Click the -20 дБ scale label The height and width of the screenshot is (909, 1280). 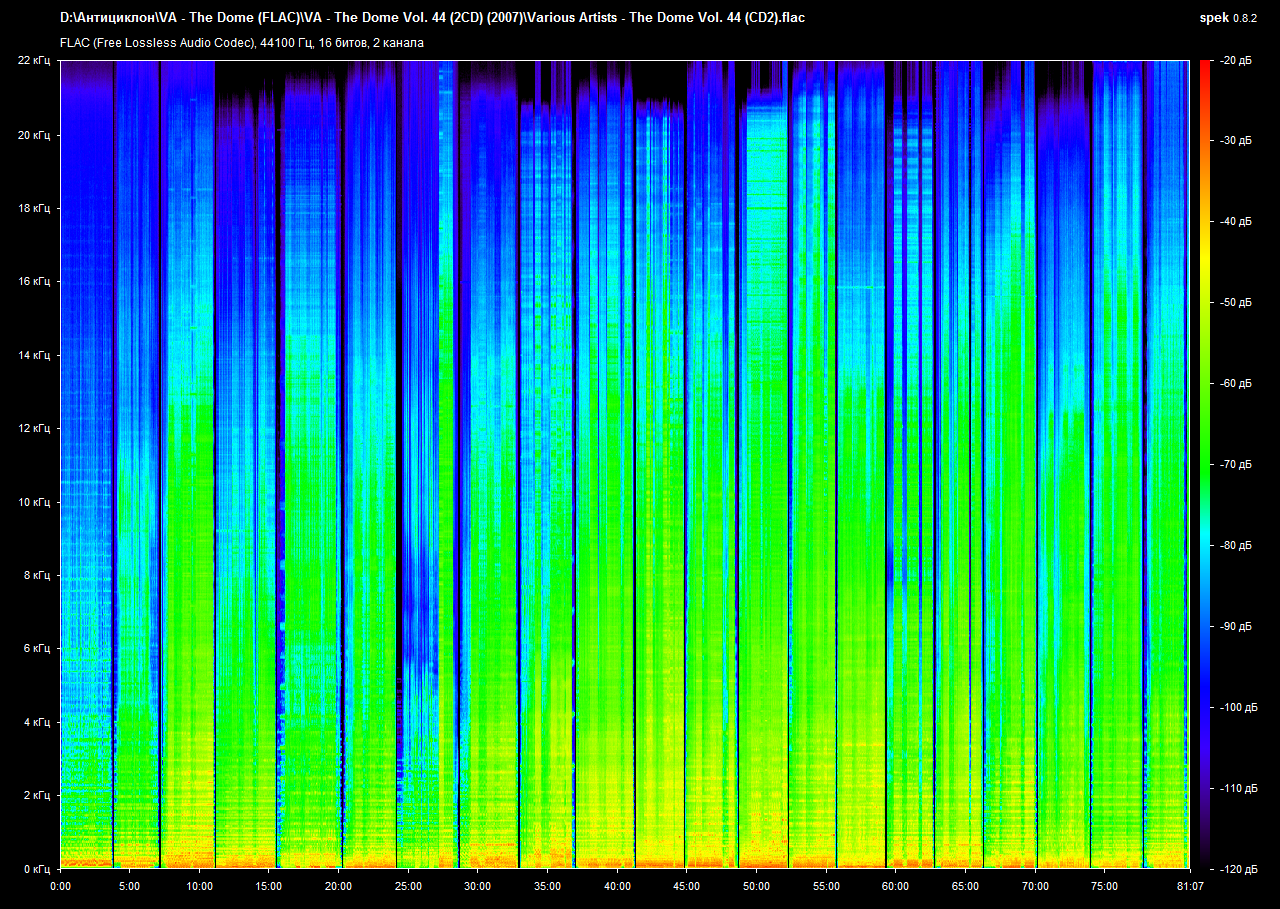coord(1236,61)
